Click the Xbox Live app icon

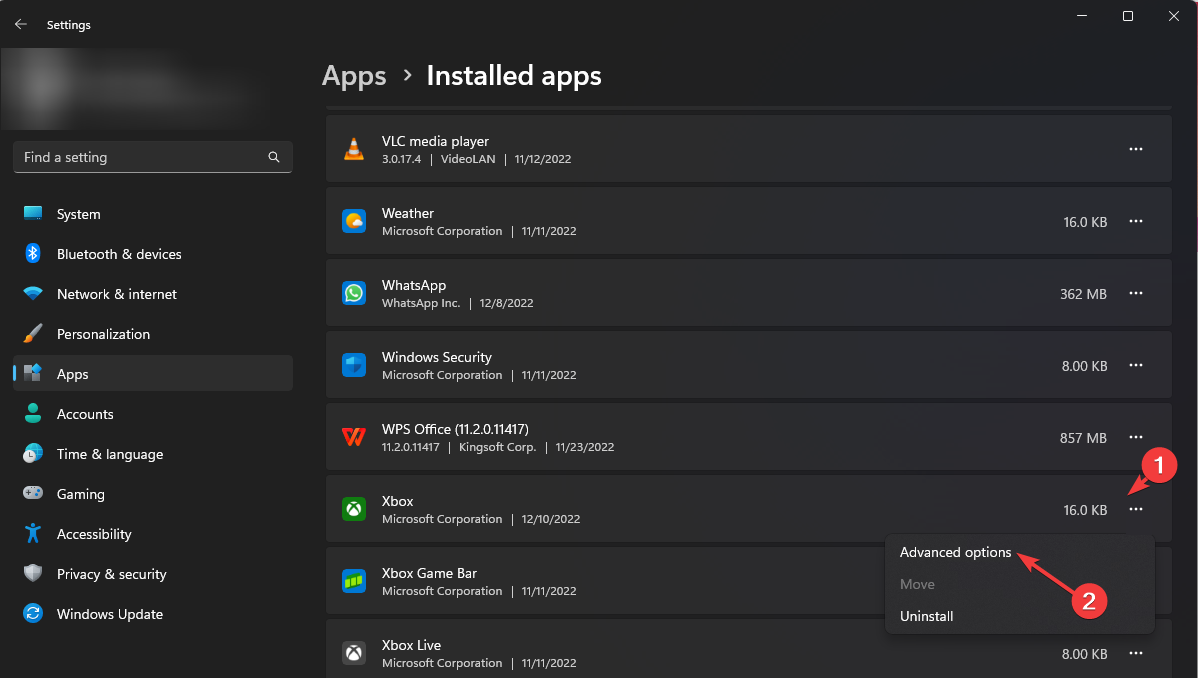[354, 653]
